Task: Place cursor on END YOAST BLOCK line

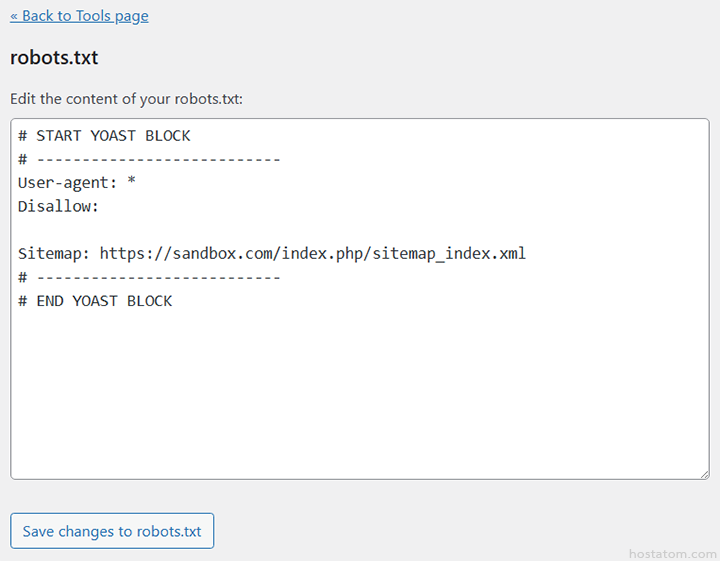Action: 95,301
